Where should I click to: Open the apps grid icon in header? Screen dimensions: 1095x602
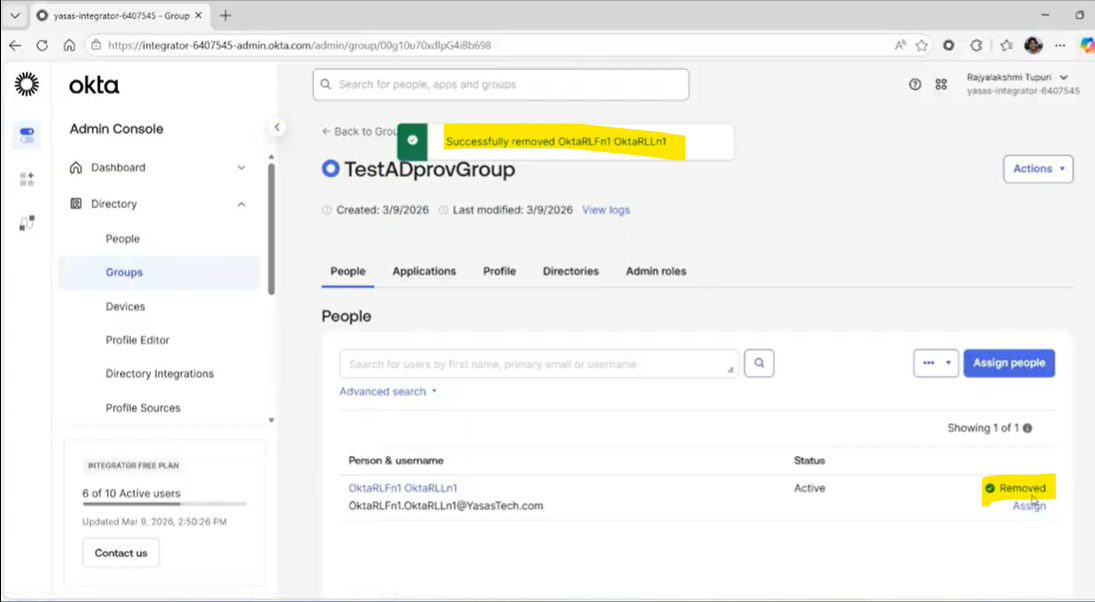(941, 85)
